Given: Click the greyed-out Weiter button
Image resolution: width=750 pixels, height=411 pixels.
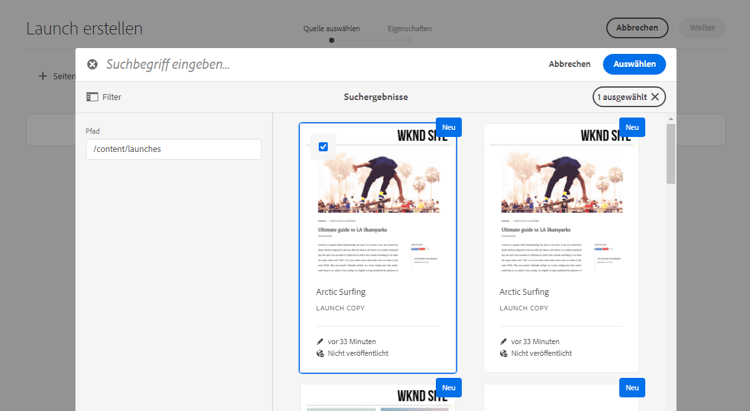Looking at the screenshot, I should click(702, 28).
